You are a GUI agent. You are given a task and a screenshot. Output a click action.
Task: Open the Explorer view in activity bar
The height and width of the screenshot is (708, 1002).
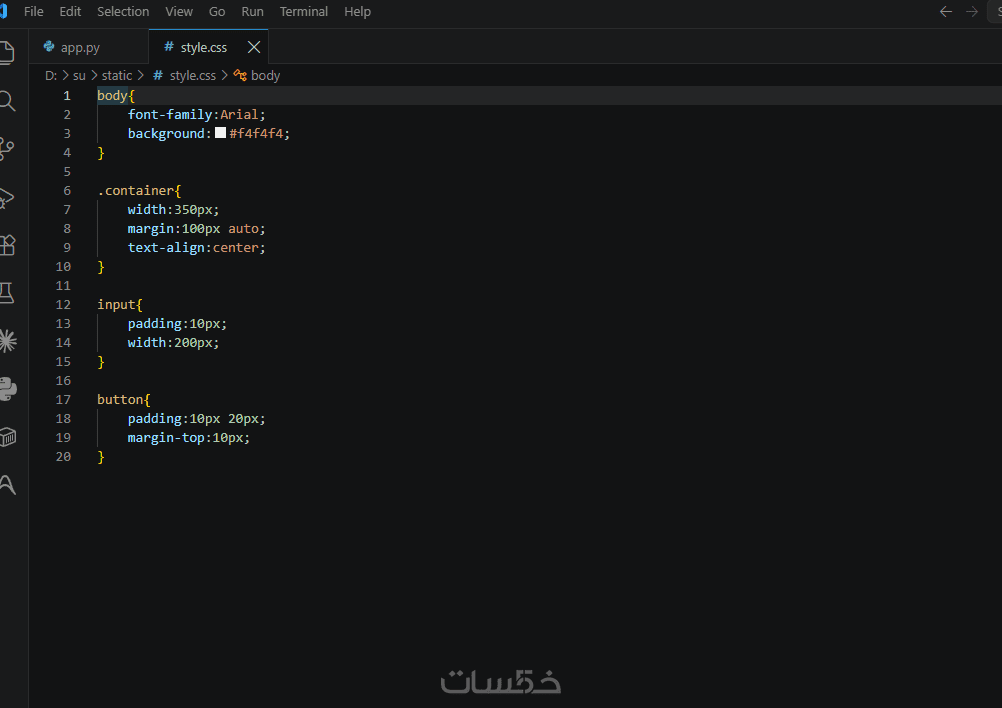click(6, 52)
